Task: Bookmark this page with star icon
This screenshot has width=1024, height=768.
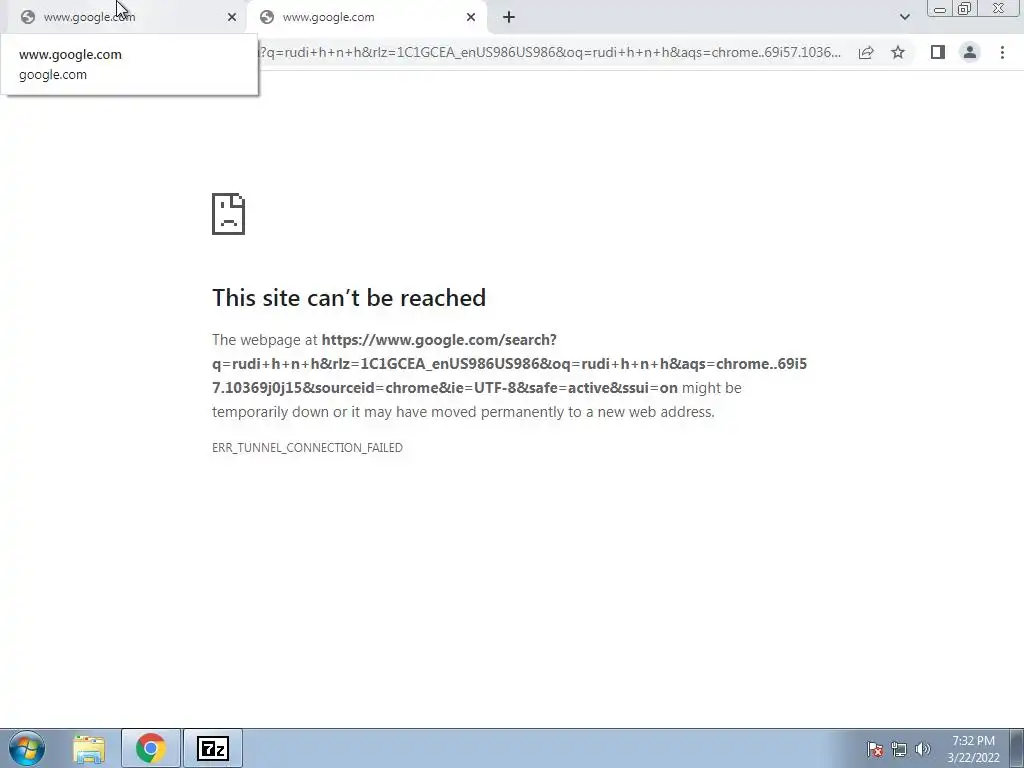Action: [x=898, y=52]
